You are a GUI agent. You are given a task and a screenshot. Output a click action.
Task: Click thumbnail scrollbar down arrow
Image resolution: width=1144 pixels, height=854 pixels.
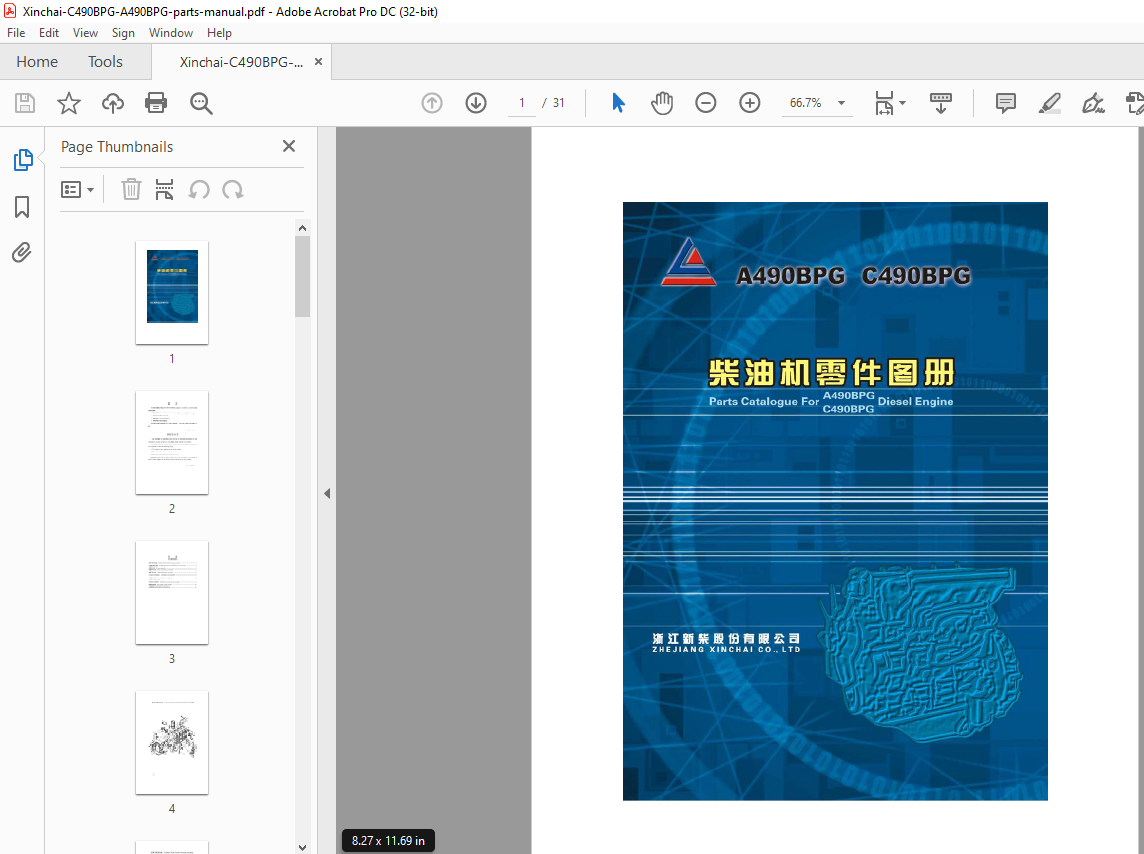[x=302, y=847]
